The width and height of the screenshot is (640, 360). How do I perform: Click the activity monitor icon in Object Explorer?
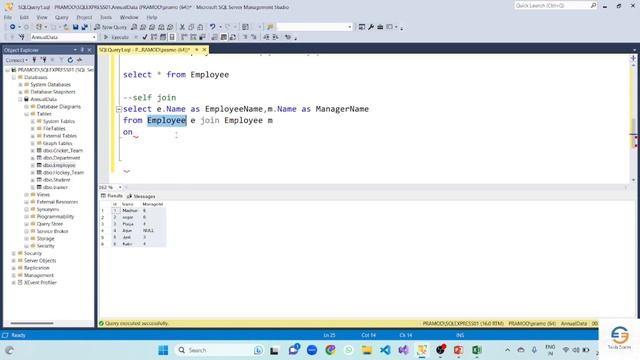point(80,60)
